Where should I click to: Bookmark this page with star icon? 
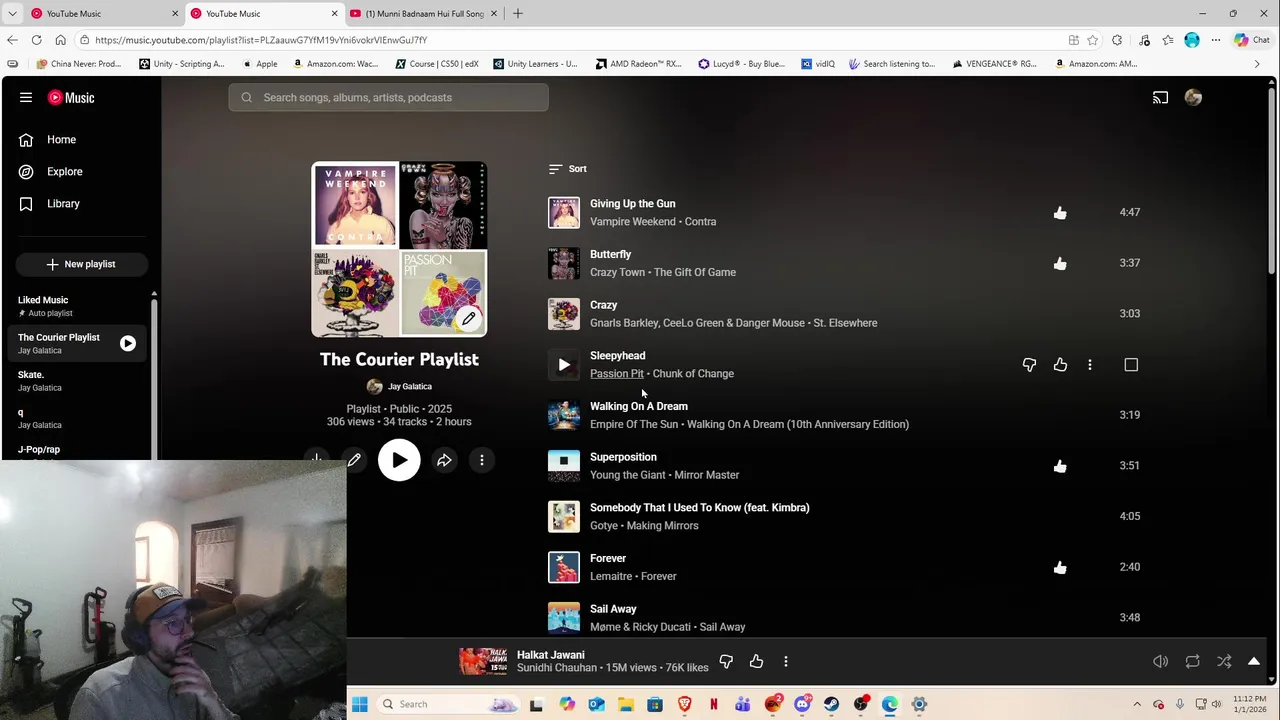1093,40
